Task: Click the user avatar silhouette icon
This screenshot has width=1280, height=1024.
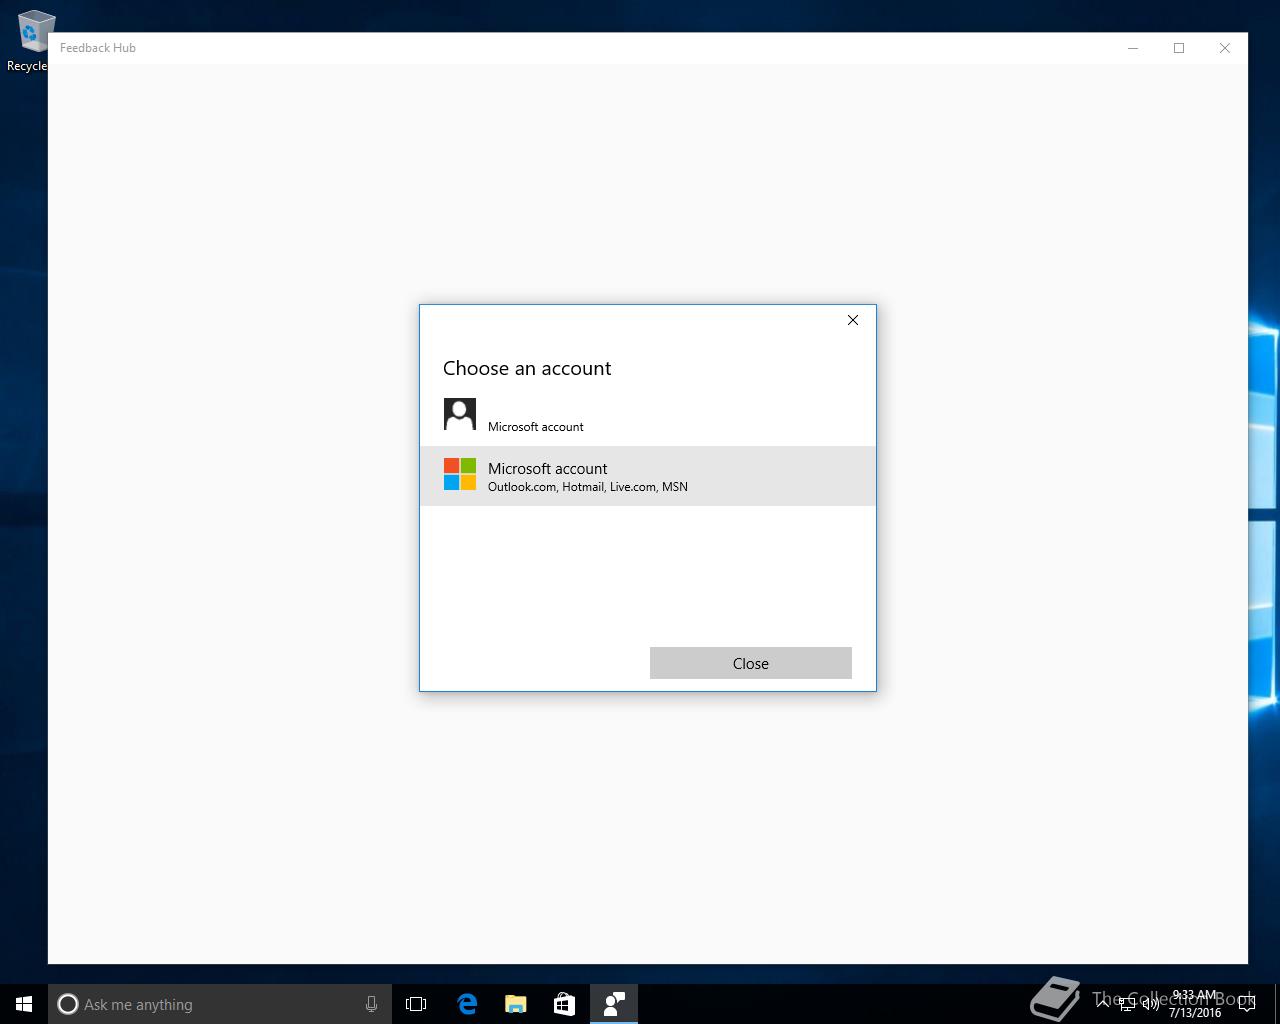Action: (460, 414)
